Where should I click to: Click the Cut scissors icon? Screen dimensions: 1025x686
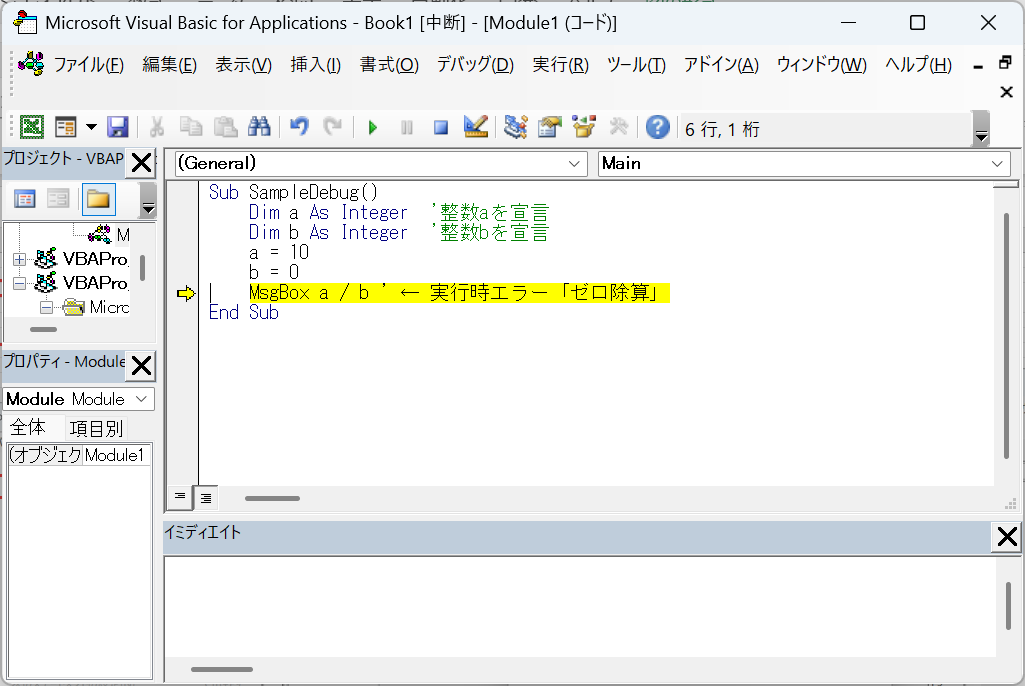[x=157, y=127]
